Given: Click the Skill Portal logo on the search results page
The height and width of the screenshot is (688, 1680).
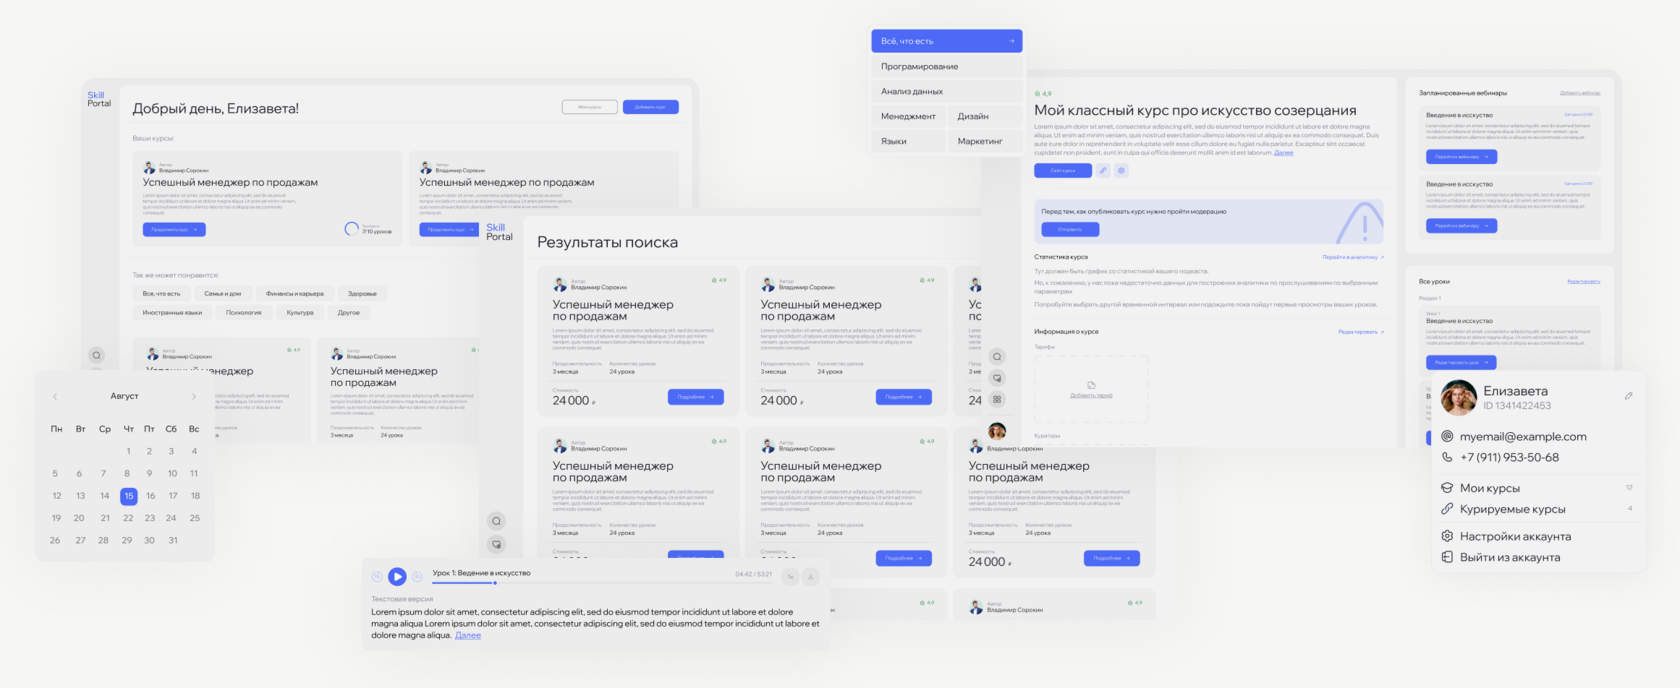Looking at the screenshot, I should 498,232.
